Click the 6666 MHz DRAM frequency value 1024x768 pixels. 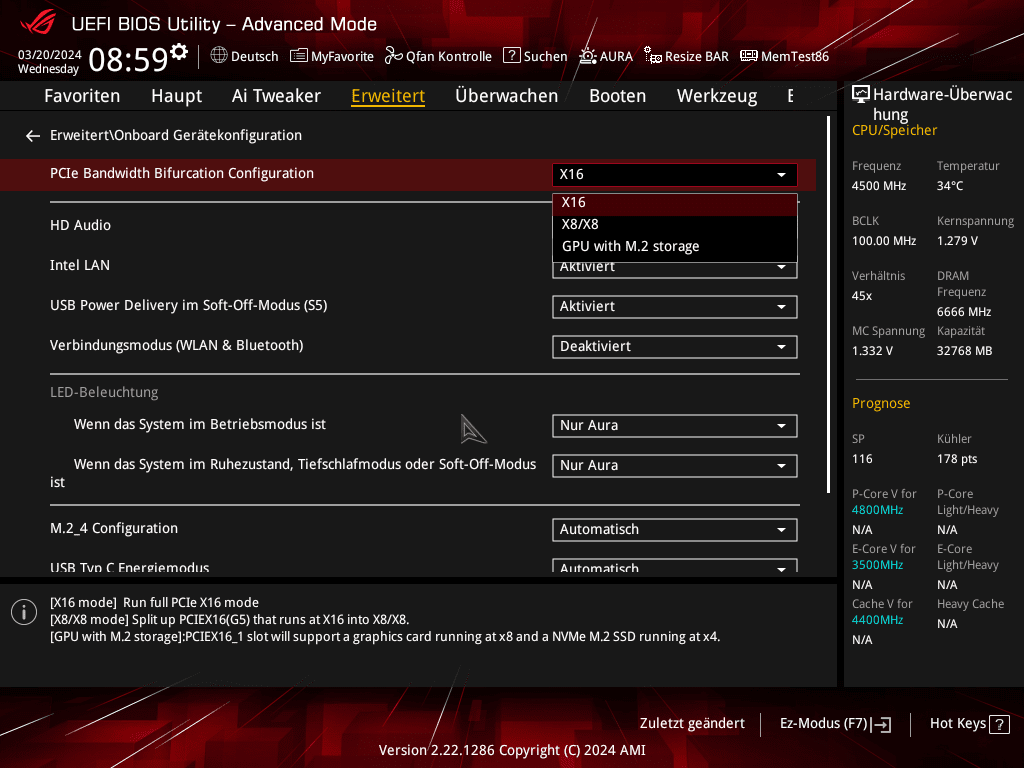click(964, 312)
